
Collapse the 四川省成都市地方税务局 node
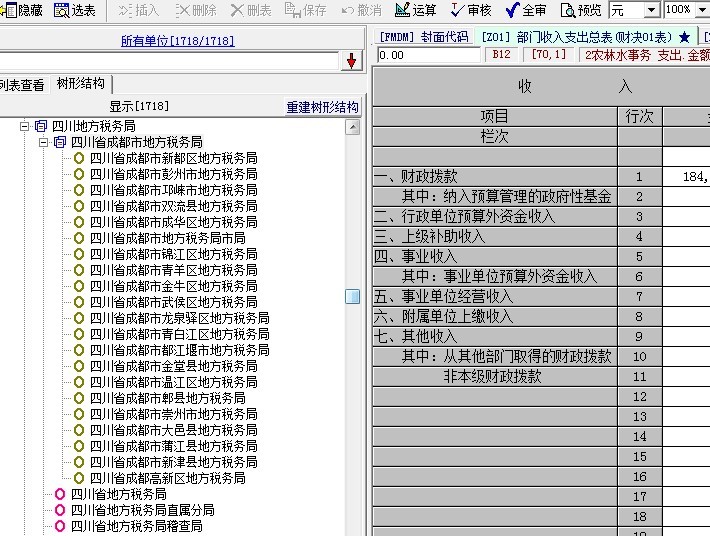[43, 142]
